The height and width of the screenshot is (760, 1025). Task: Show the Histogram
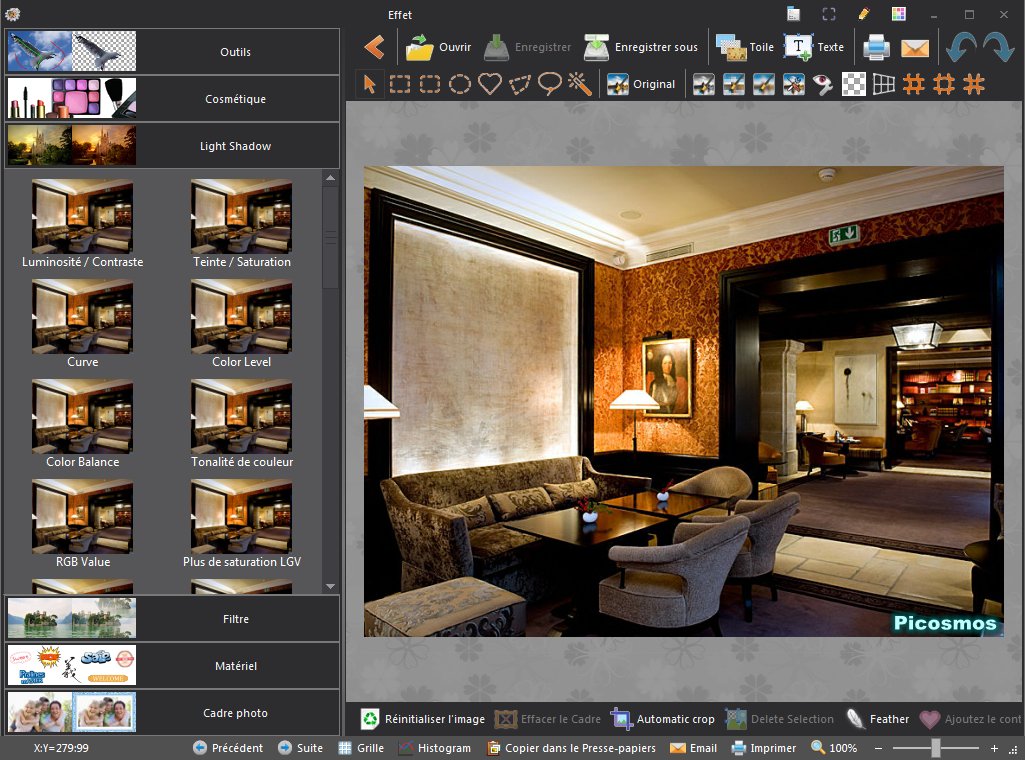[435, 748]
